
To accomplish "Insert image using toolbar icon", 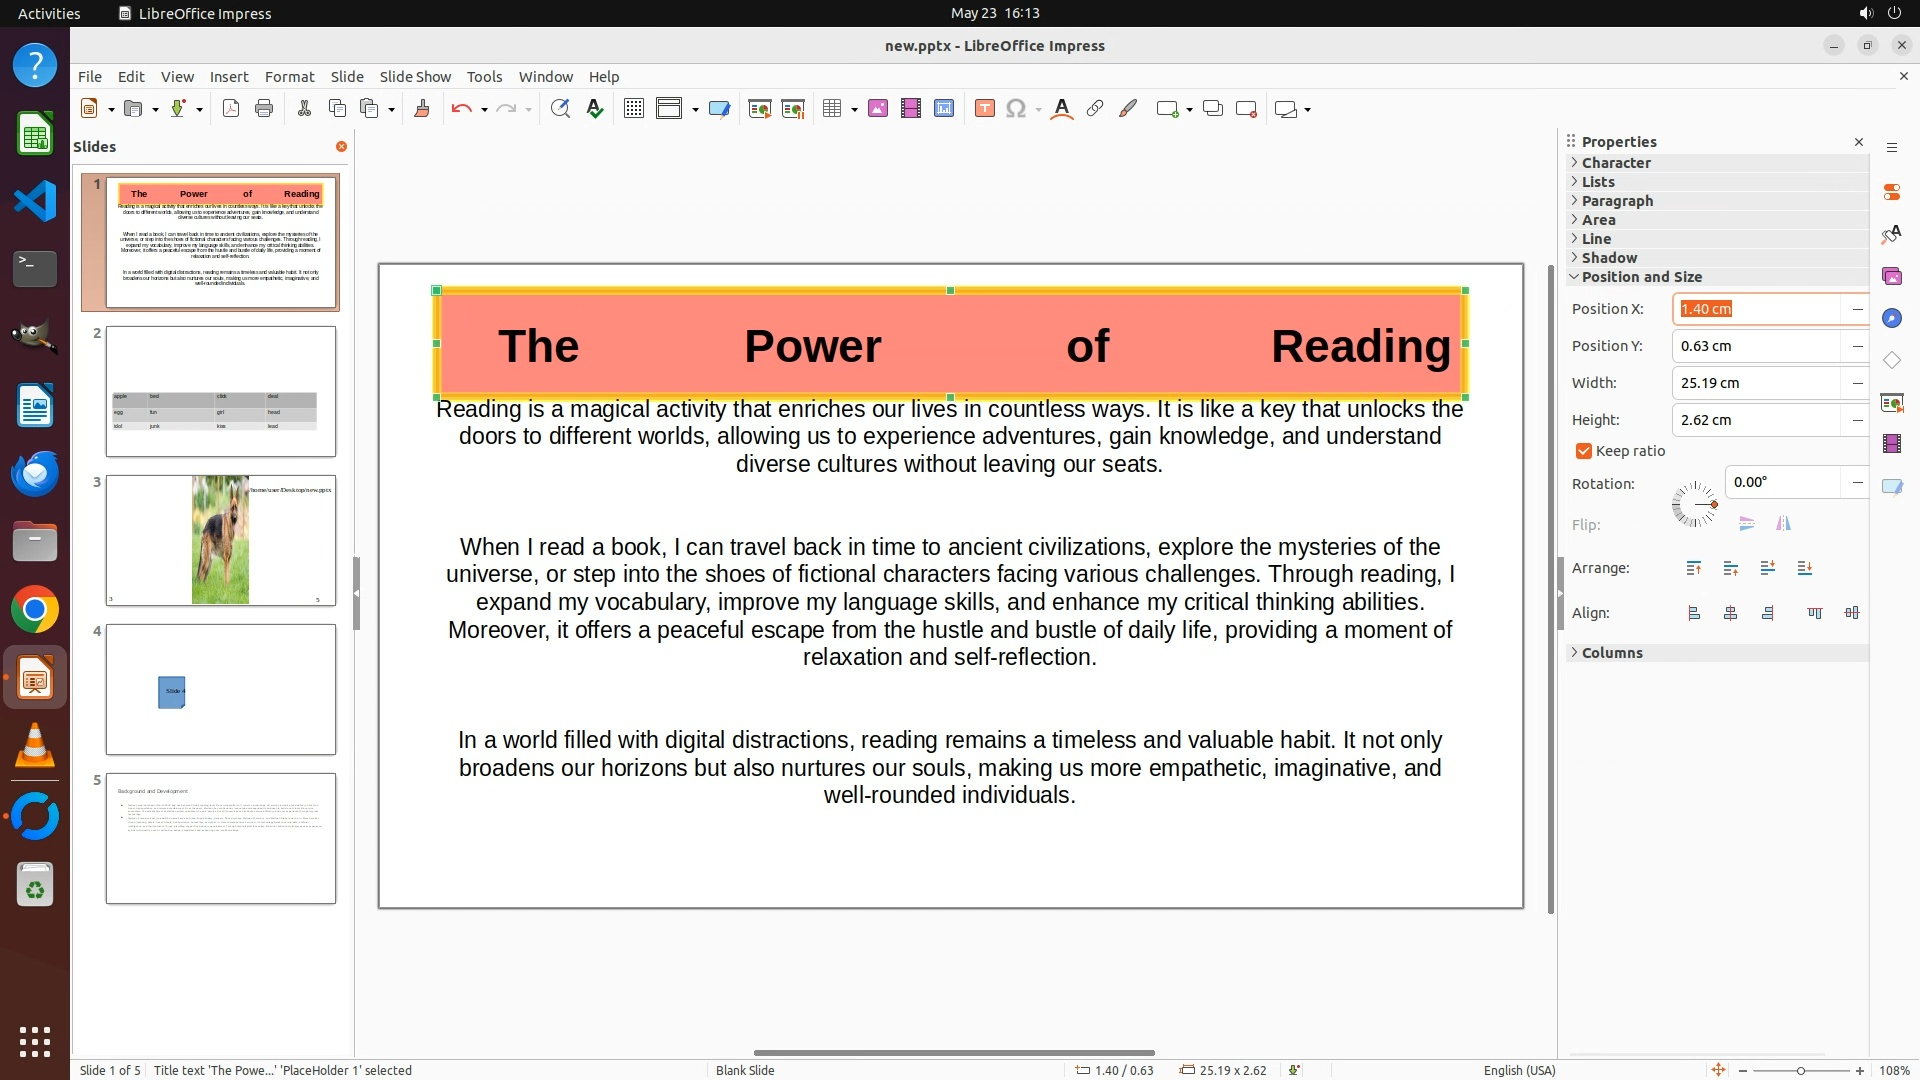I will pyautogui.click(x=878, y=109).
